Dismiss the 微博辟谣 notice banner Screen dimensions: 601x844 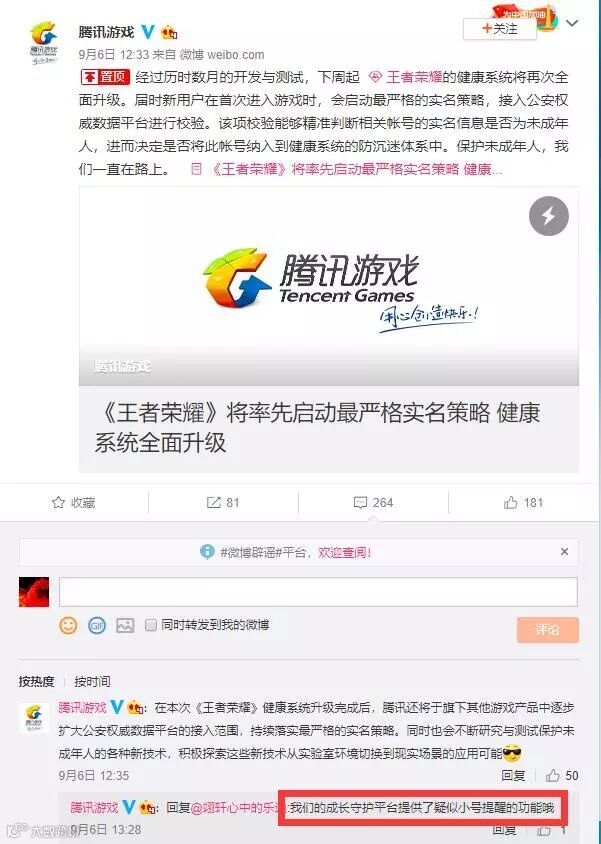click(x=564, y=551)
